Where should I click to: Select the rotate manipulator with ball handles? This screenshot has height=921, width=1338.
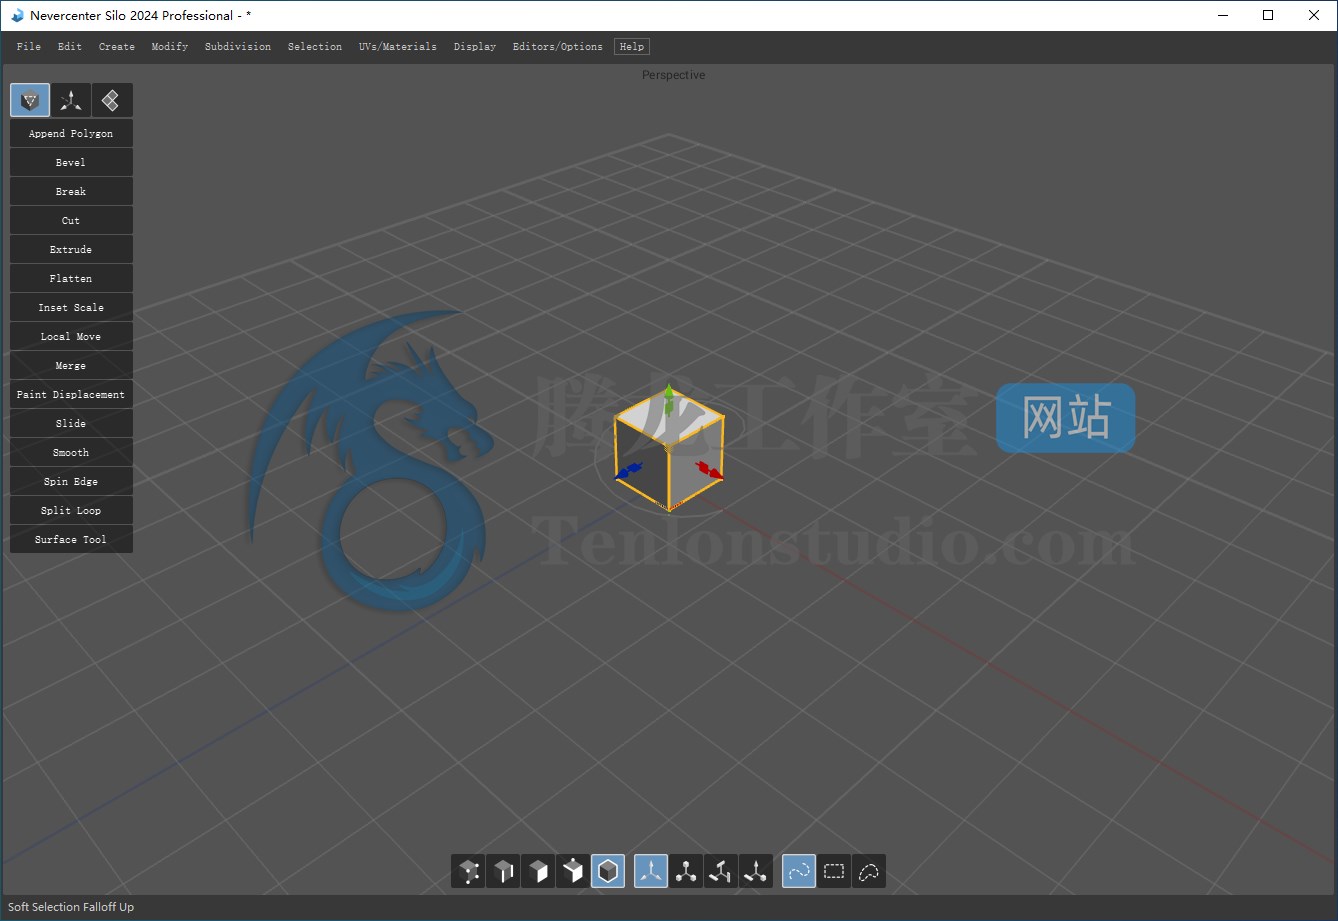click(x=686, y=871)
